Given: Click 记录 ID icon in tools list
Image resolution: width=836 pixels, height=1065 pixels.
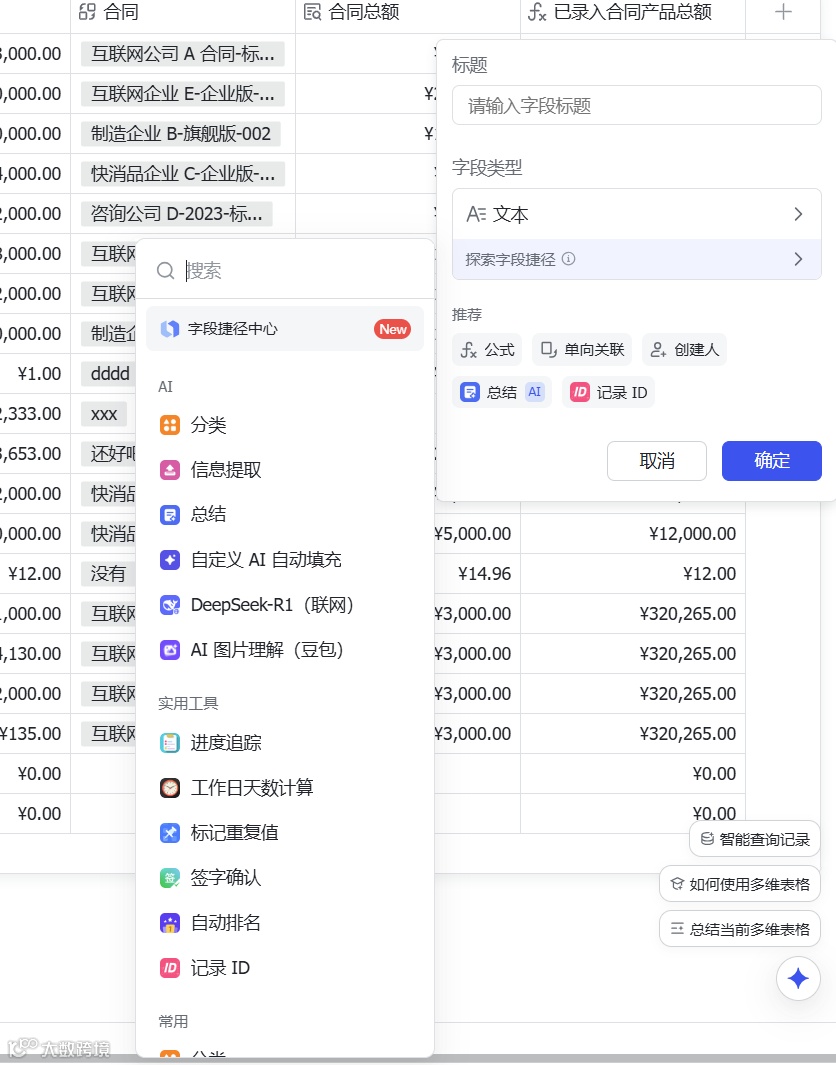Looking at the screenshot, I should pos(170,968).
